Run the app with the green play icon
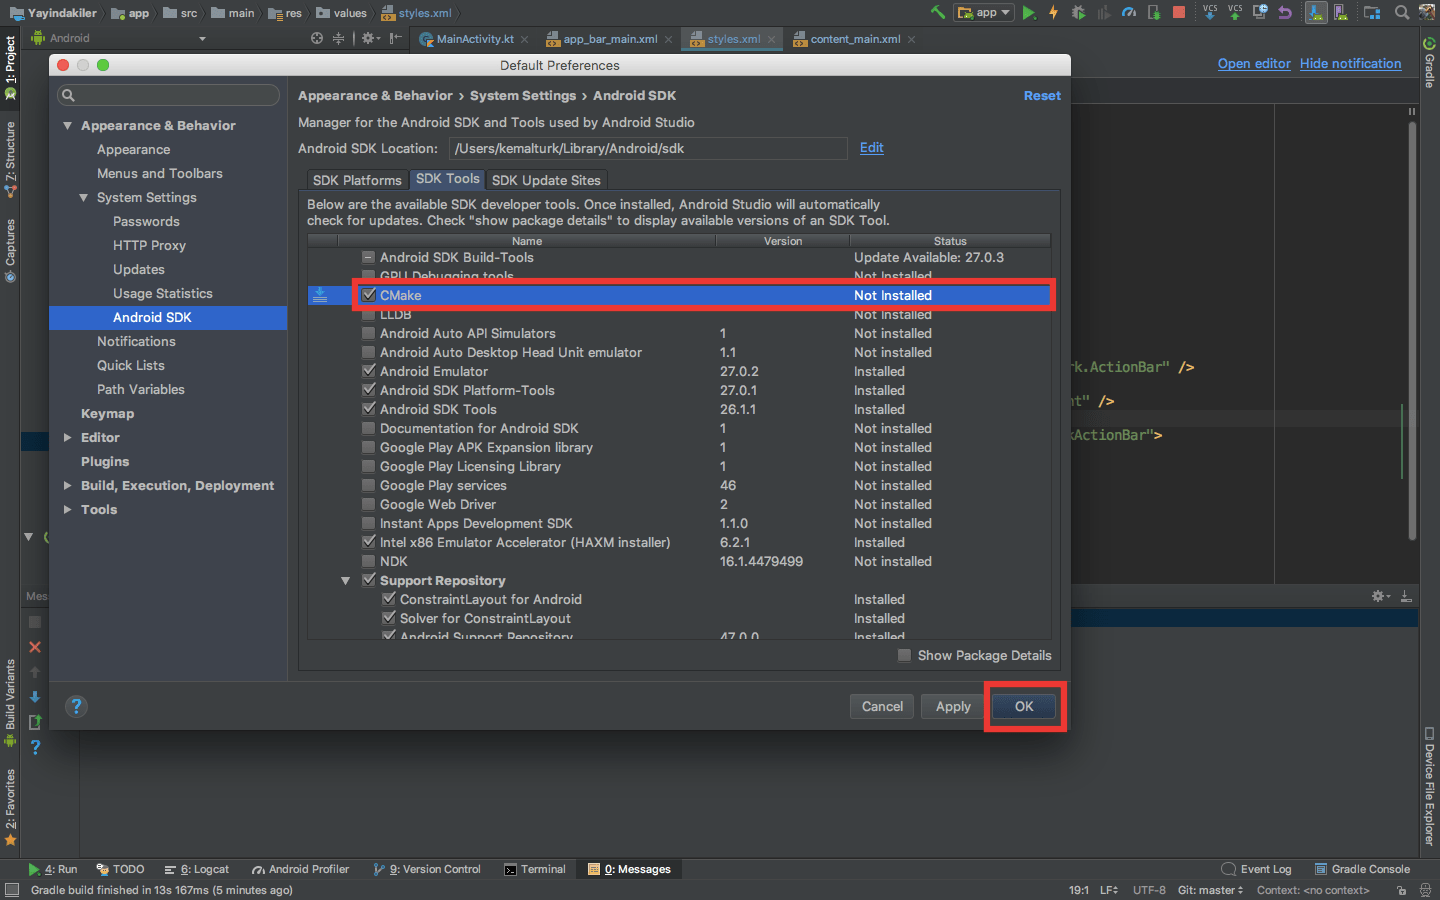This screenshot has width=1440, height=900. point(1029,12)
